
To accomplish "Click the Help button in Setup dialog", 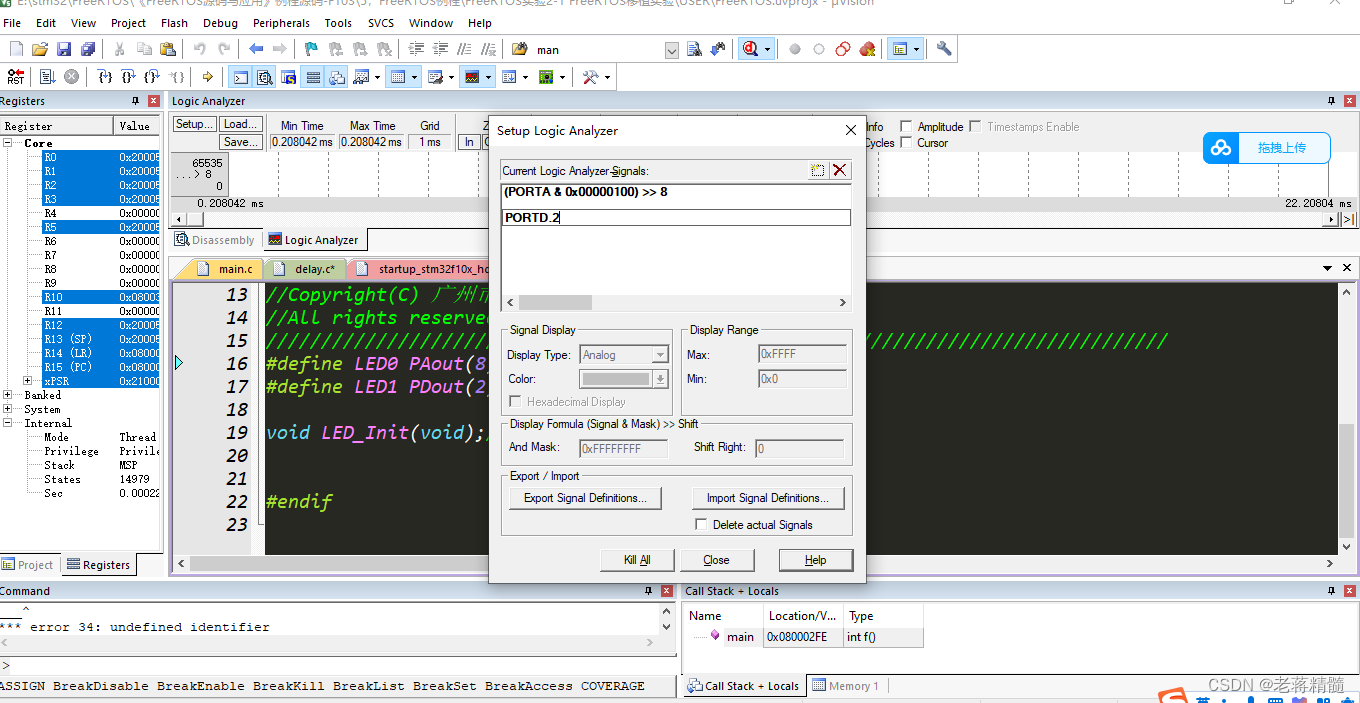I will 816,560.
